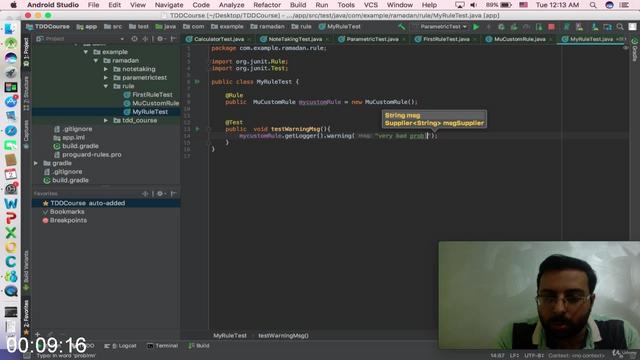Toggle the Captures tool window strip button
This screenshot has height=360, width=640.
pos(26,134)
